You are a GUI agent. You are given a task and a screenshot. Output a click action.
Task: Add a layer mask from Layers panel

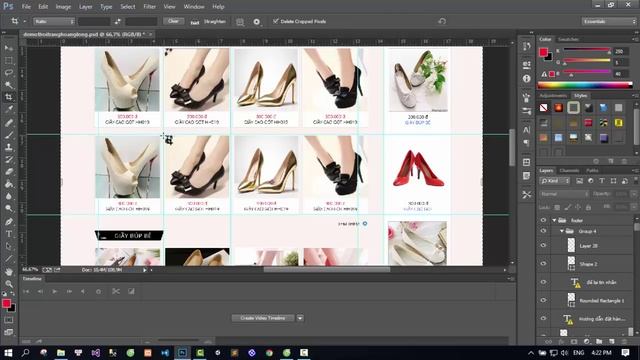574,341
